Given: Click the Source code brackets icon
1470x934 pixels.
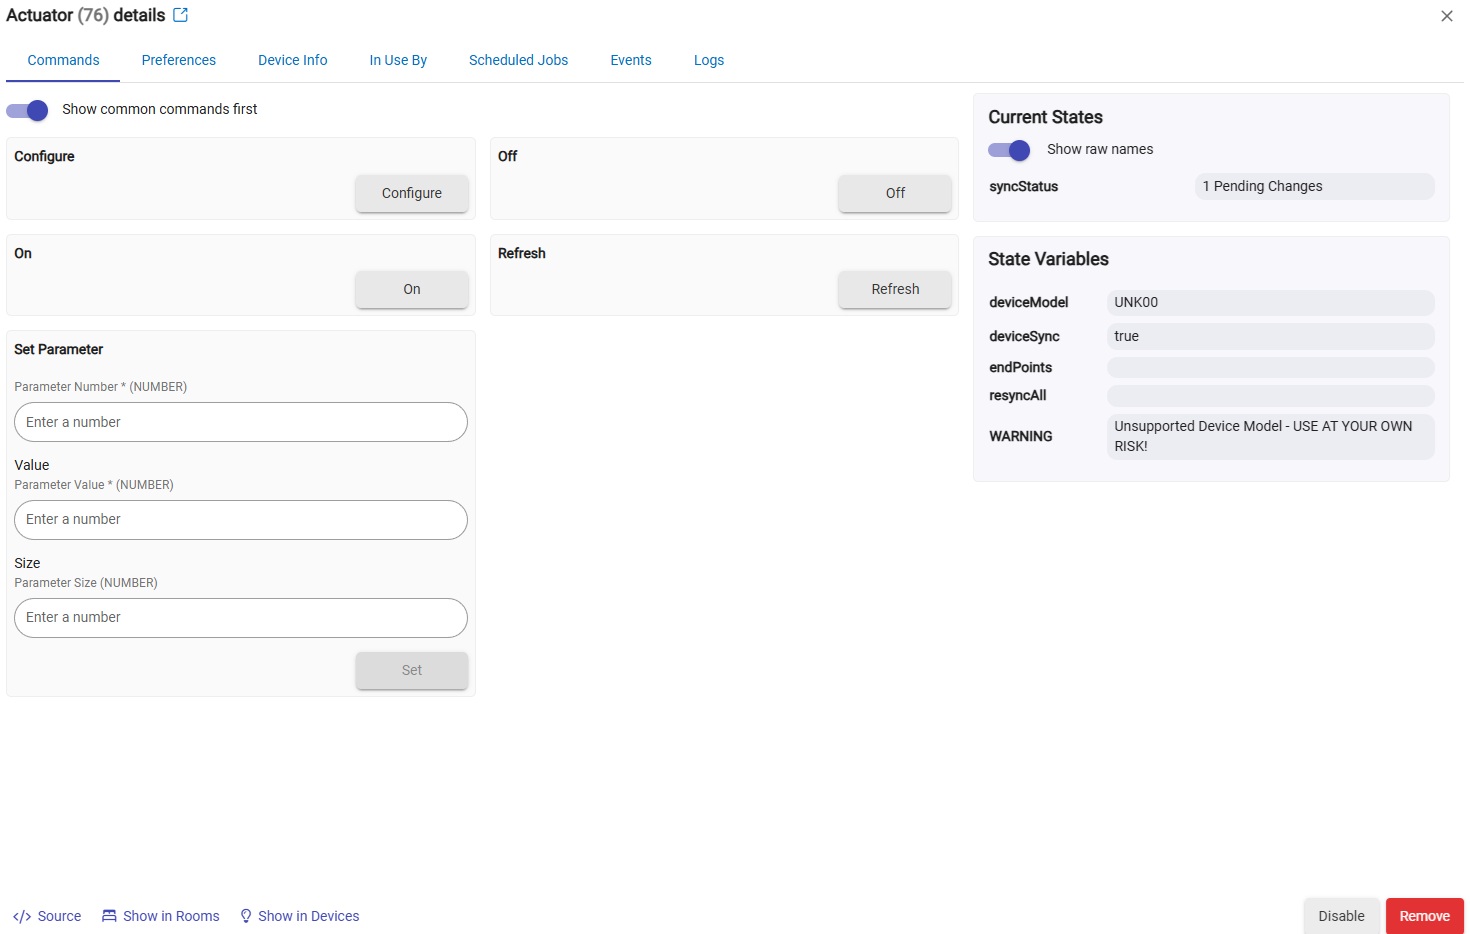Looking at the screenshot, I should tap(22, 916).
